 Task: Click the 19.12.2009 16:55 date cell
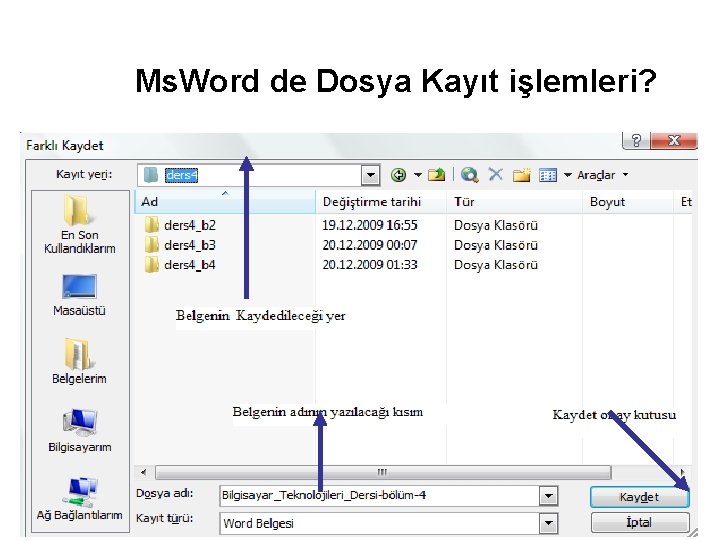pyautogui.click(x=370, y=225)
